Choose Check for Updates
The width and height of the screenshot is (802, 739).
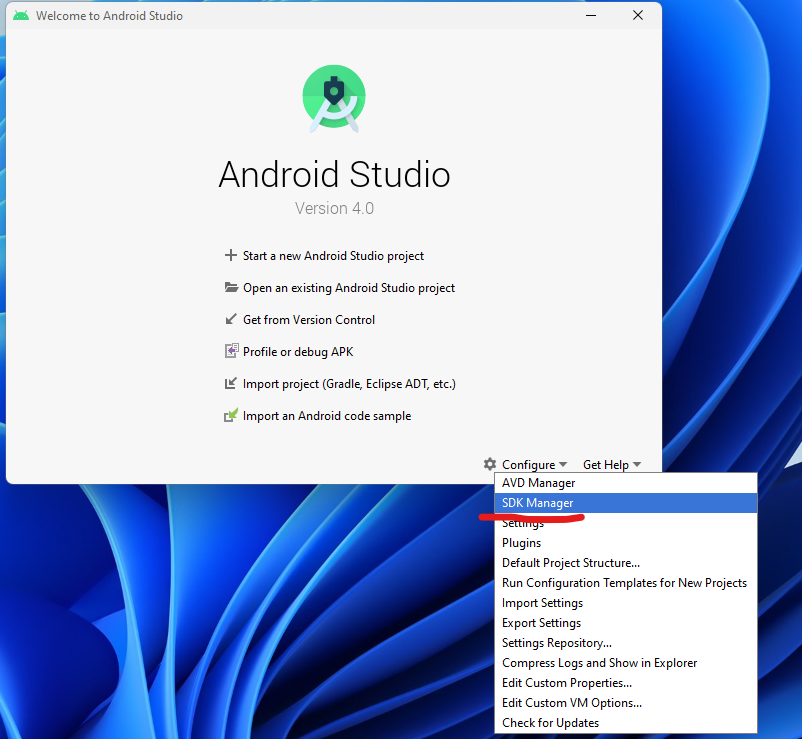point(550,723)
